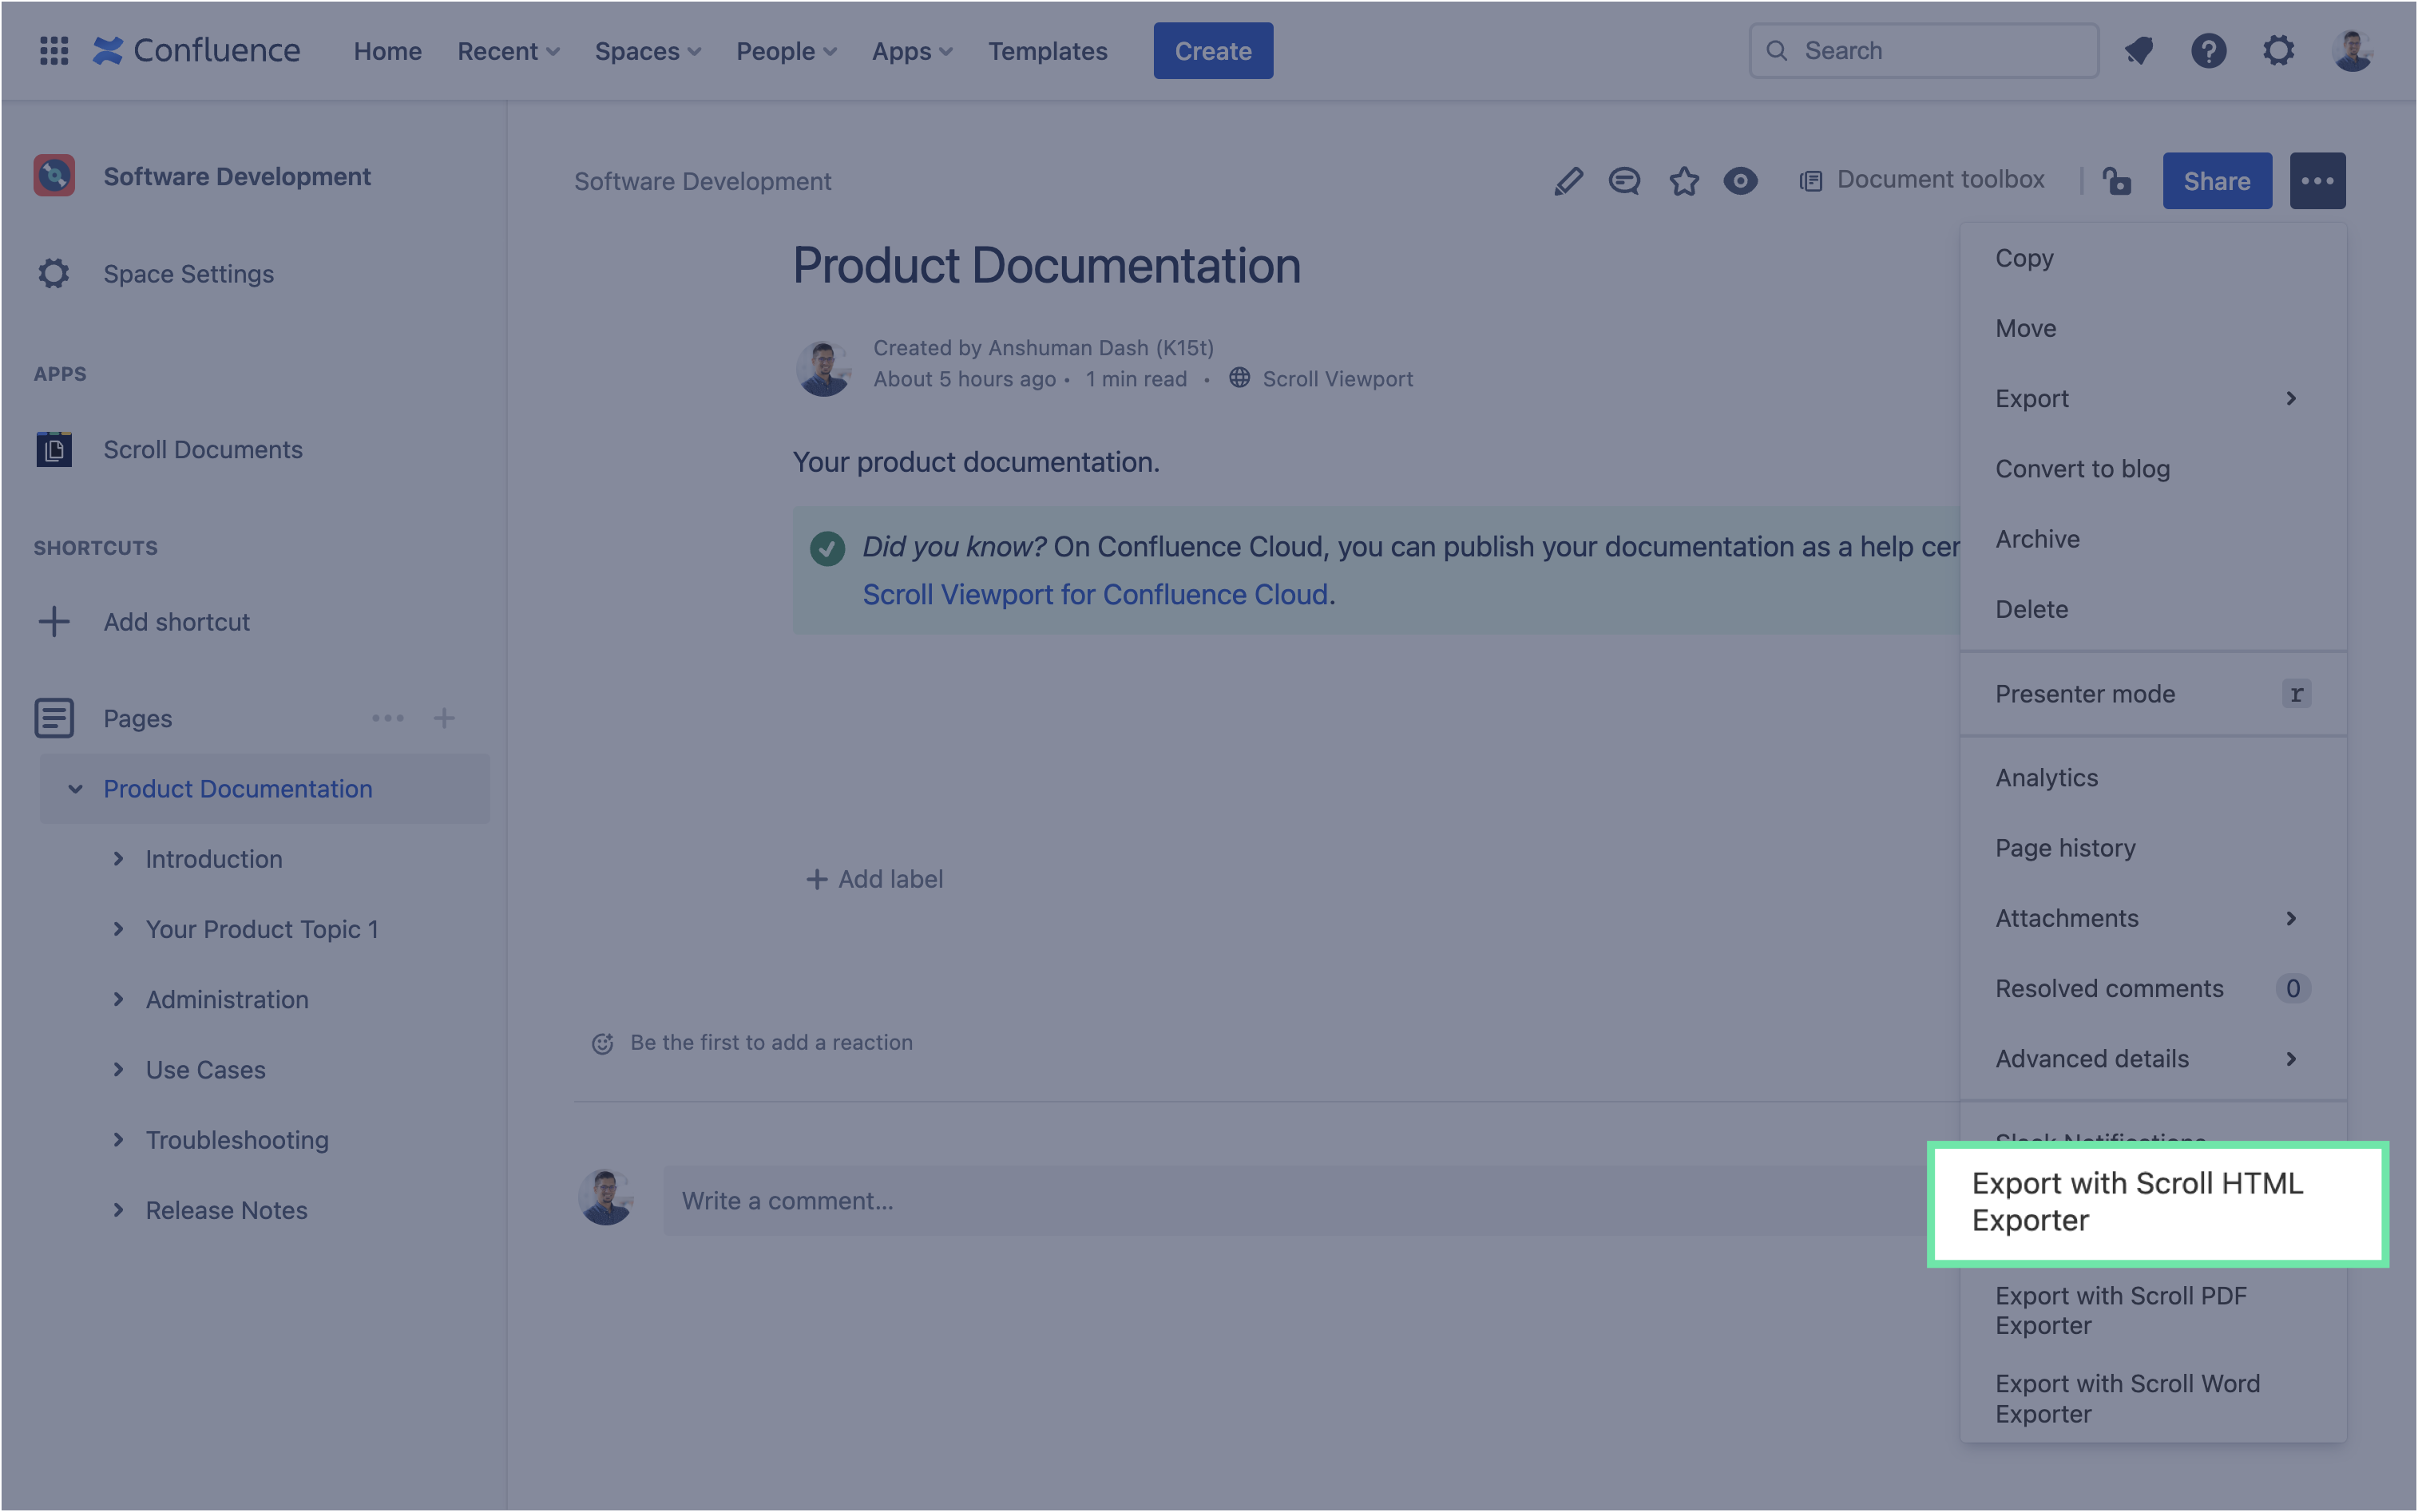Click the help question mark icon
The height and width of the screenshot is (1512, 2418).
click(x=2208, y=51)
